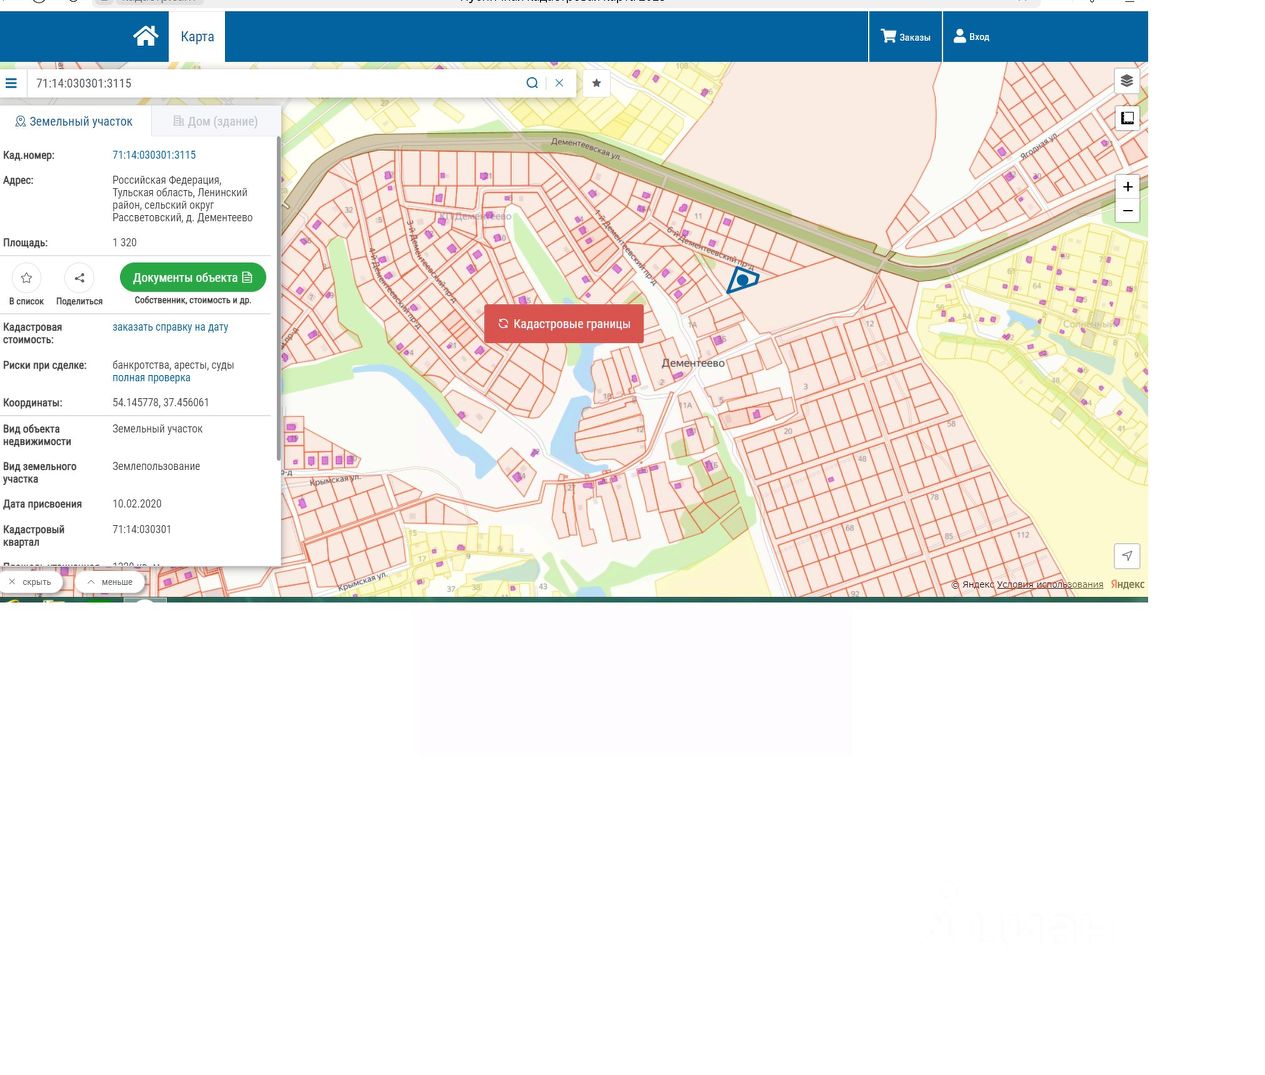
Task: Open the Заказы cart
Action: click(905, 37)
